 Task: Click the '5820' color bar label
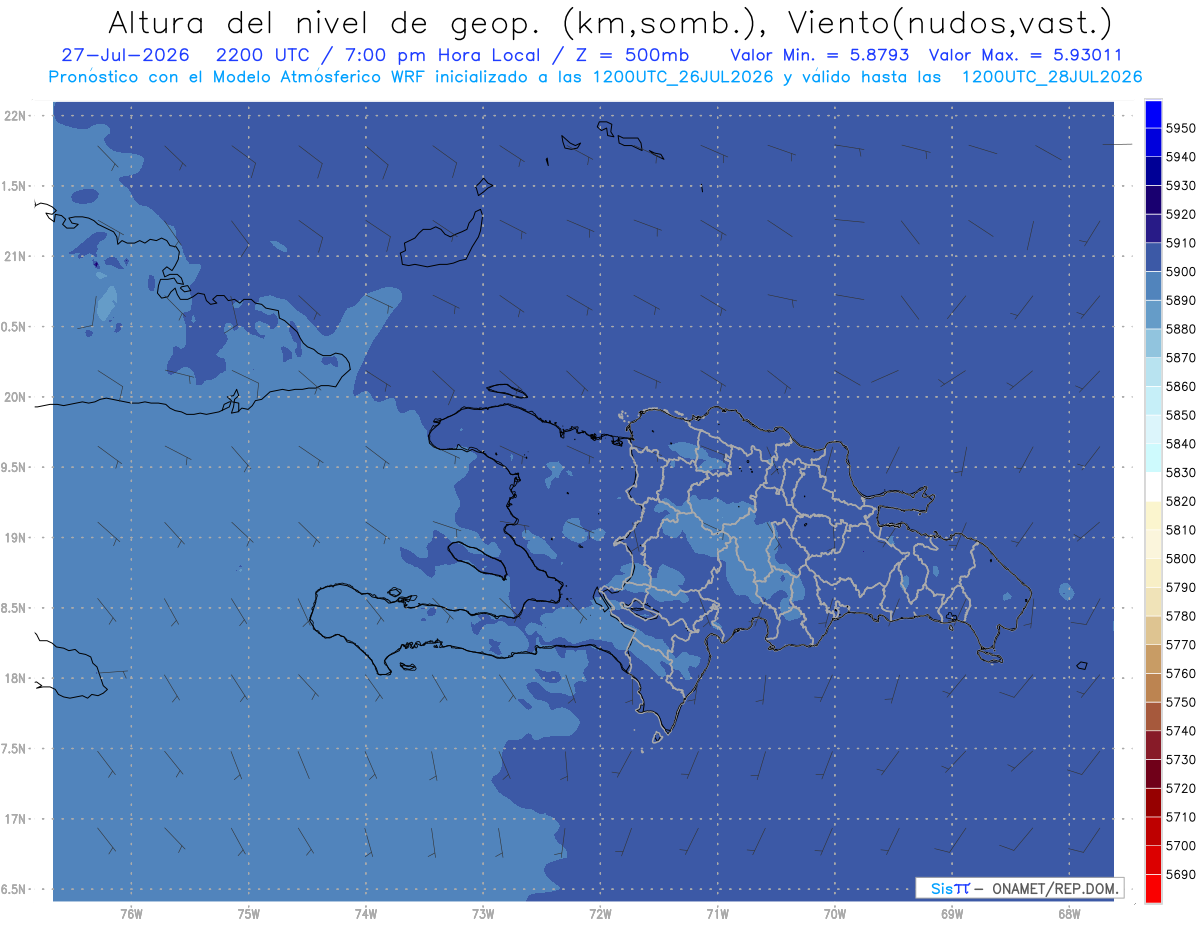click(1181, 501)
